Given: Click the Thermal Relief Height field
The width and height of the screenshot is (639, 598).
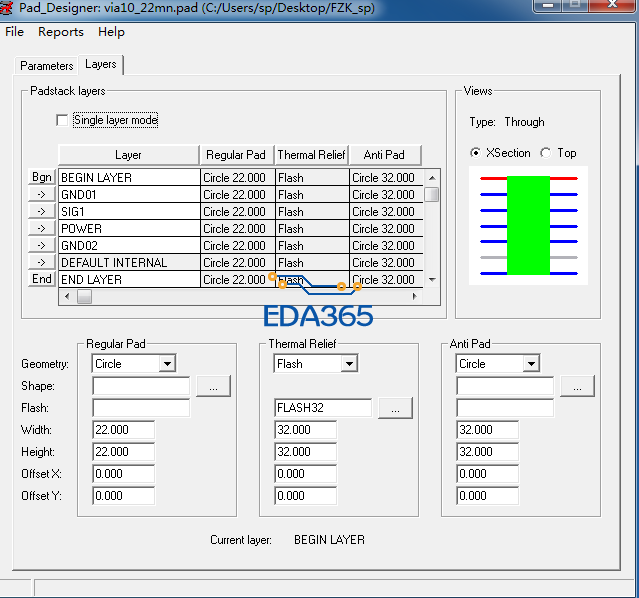Looking at the screenshot, I should tap(306, 452).
